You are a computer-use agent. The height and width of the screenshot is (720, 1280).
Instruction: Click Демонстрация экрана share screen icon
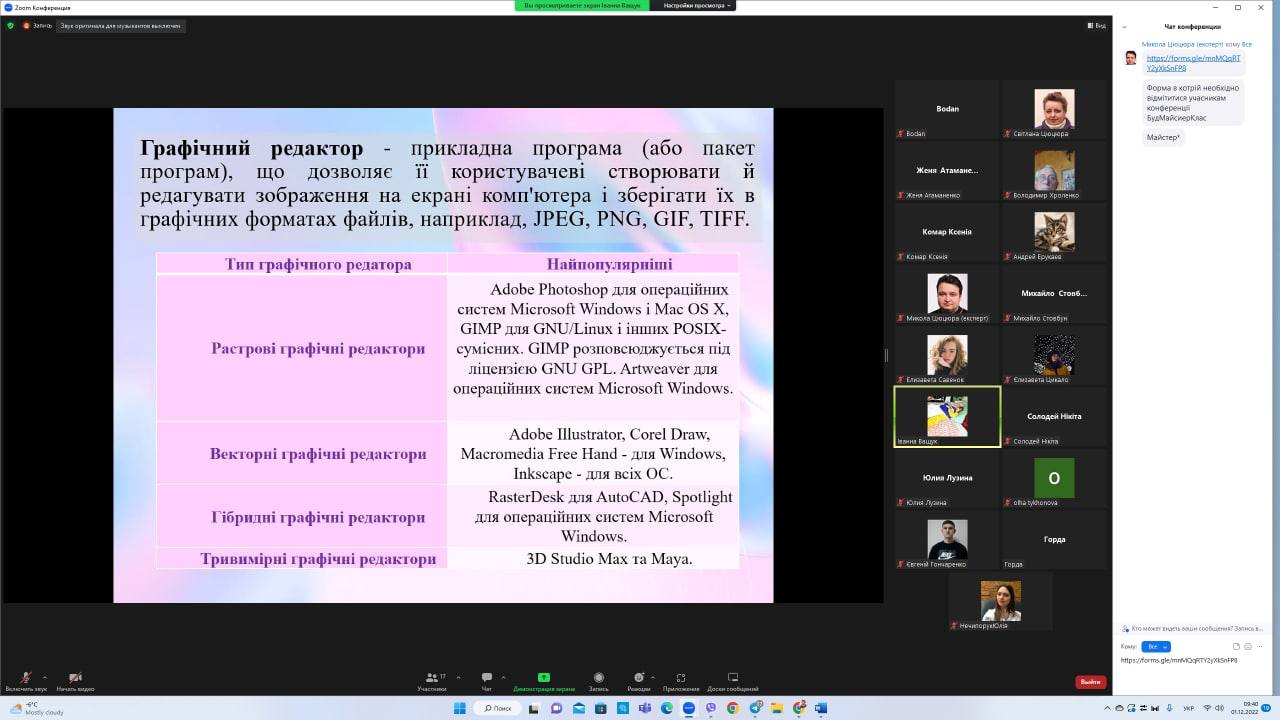544,677
